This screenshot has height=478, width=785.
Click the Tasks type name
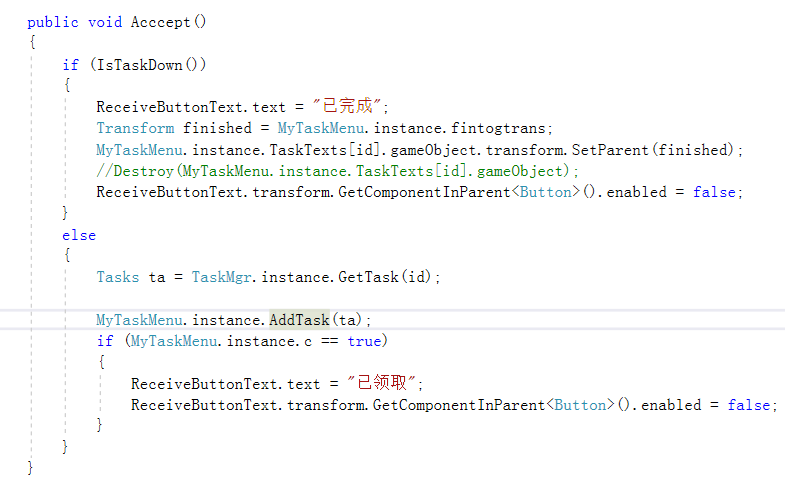click(118, 277)
